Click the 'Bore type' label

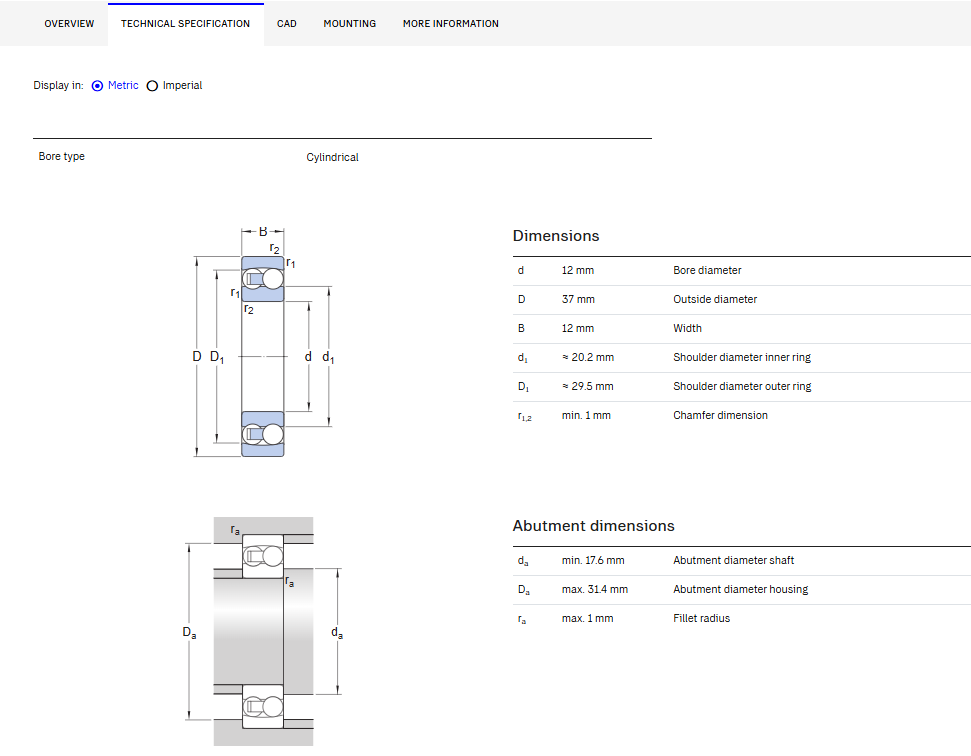click(61, 156)
